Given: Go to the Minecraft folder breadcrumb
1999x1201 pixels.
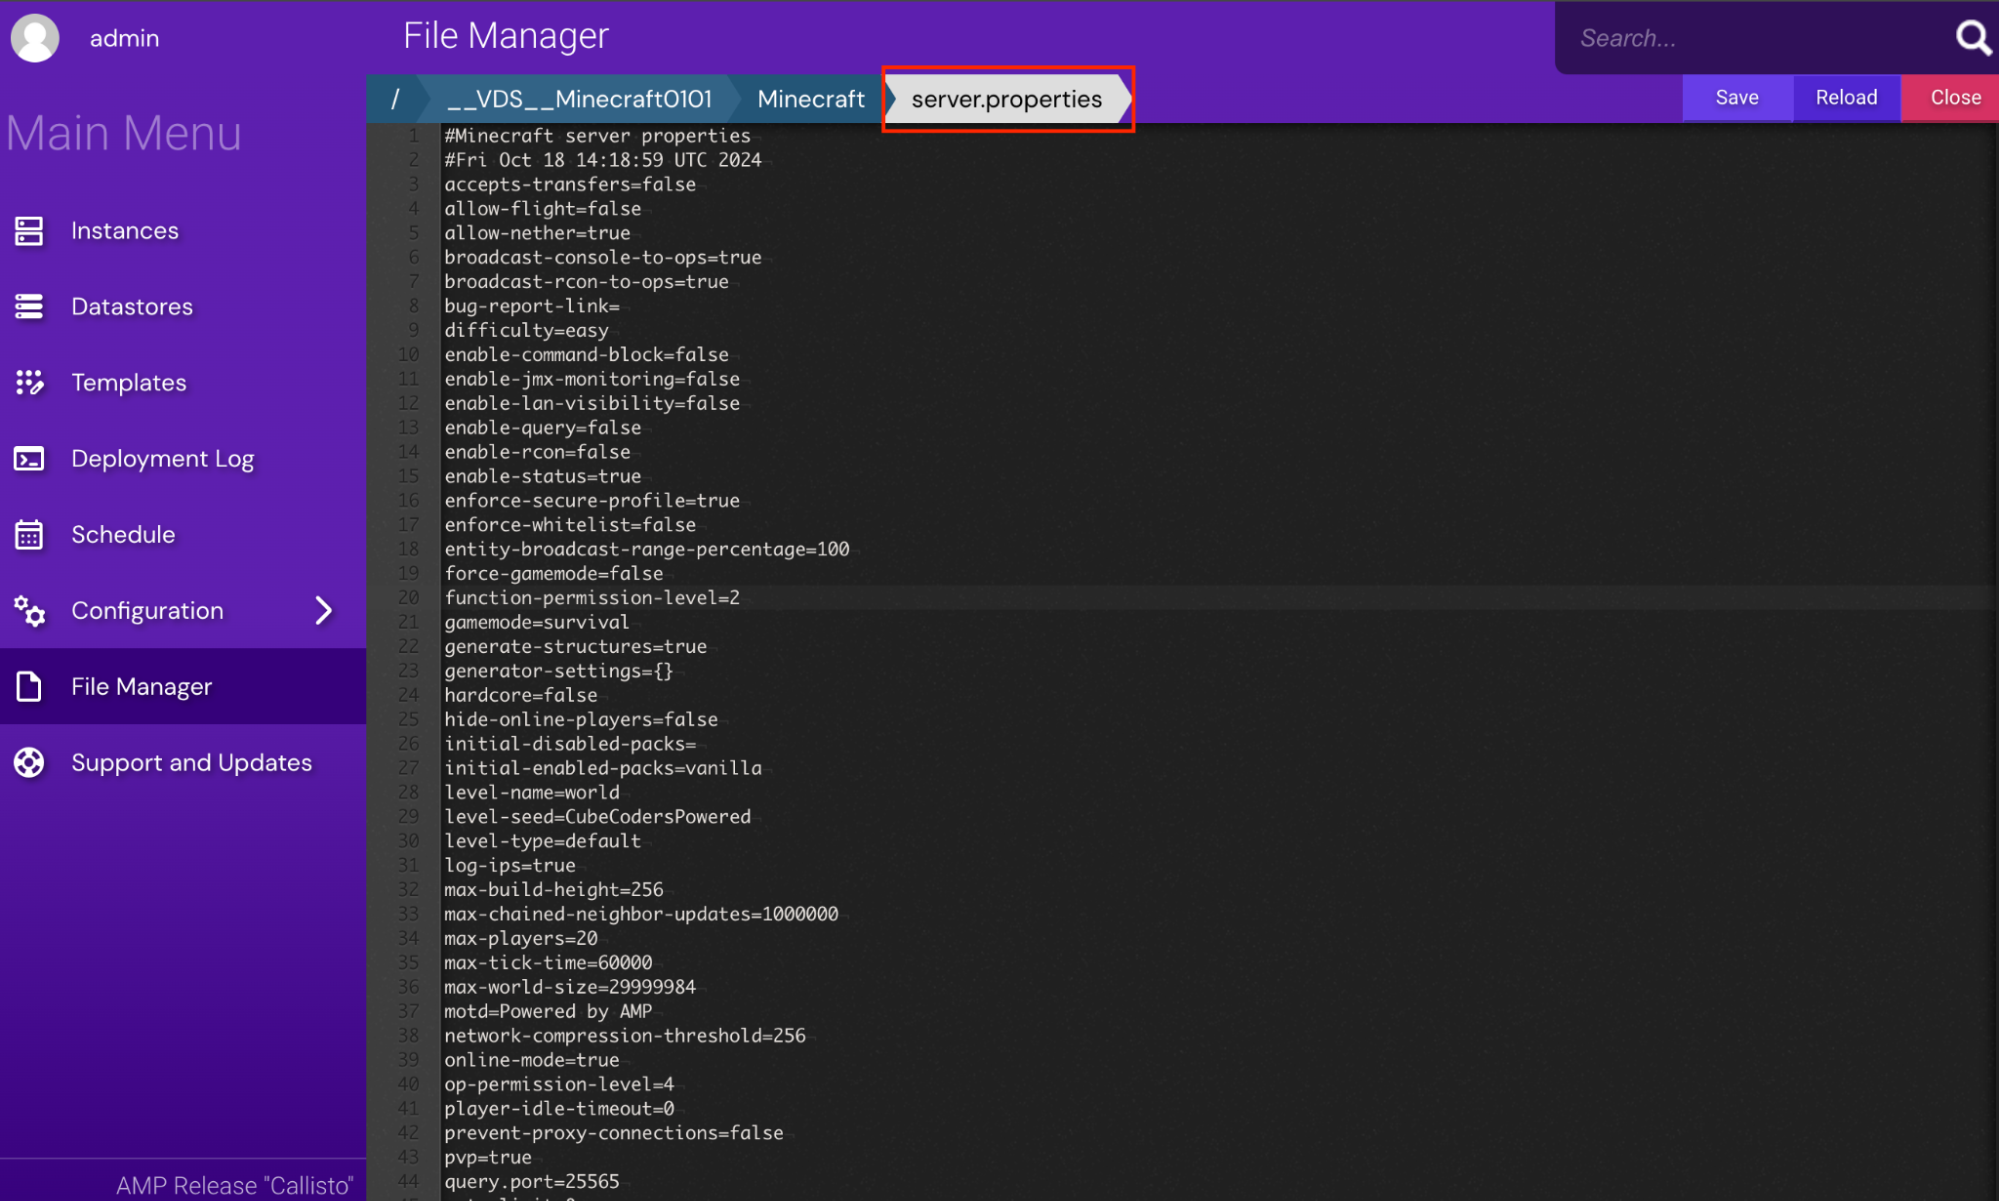Looking at the screenshot, I should point(811,98).
